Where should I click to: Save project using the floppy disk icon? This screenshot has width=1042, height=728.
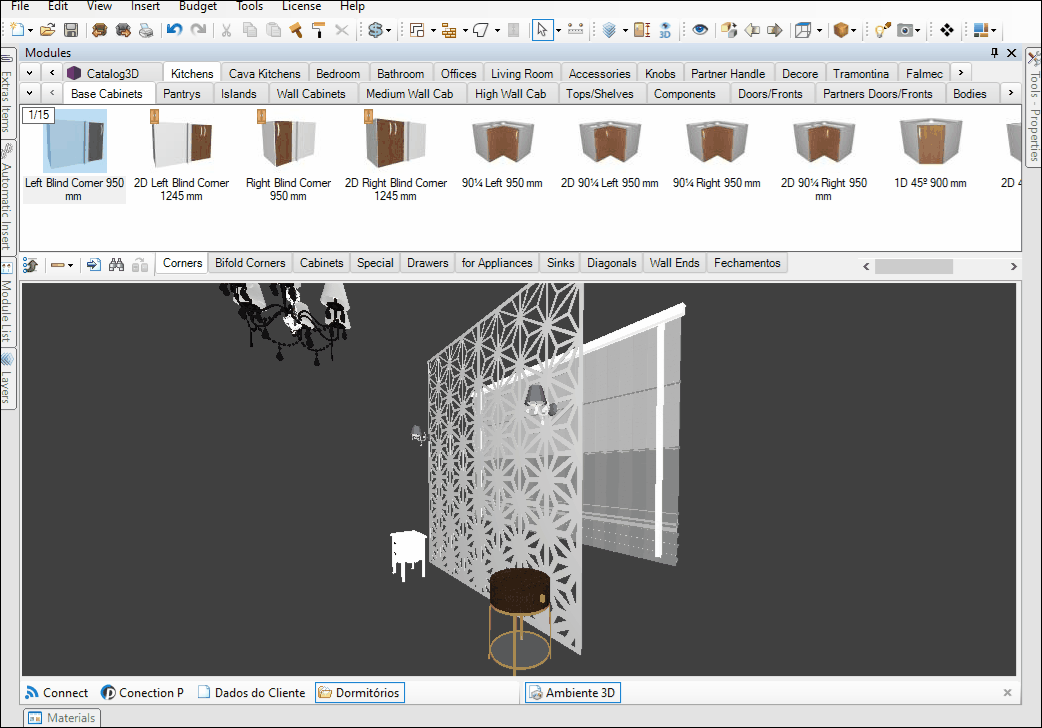[70, 30]
